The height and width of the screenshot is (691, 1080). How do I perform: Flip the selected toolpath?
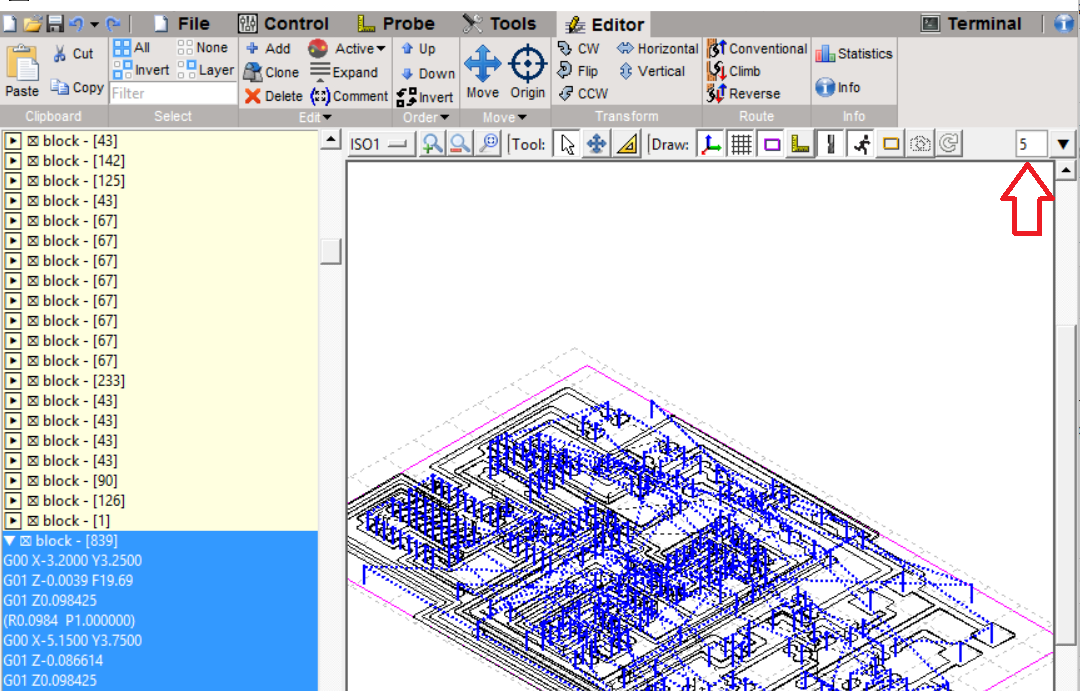577,71
